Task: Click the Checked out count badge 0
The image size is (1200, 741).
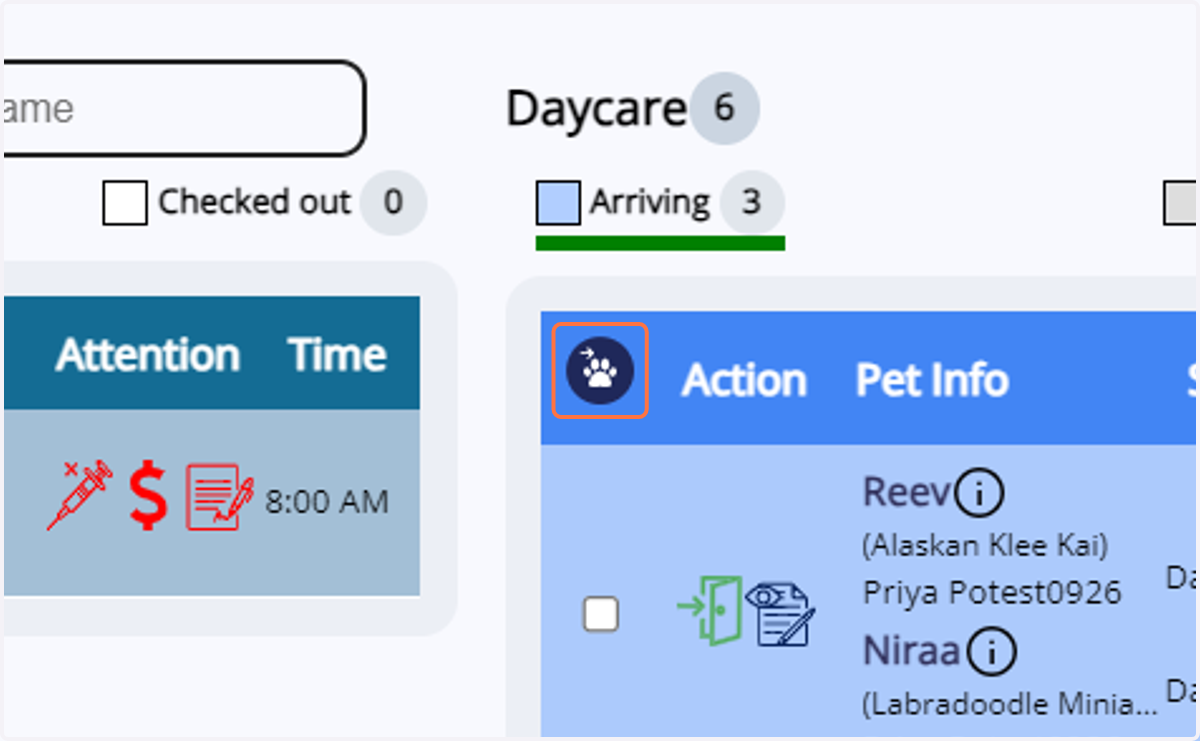Action: click(394, 203)
